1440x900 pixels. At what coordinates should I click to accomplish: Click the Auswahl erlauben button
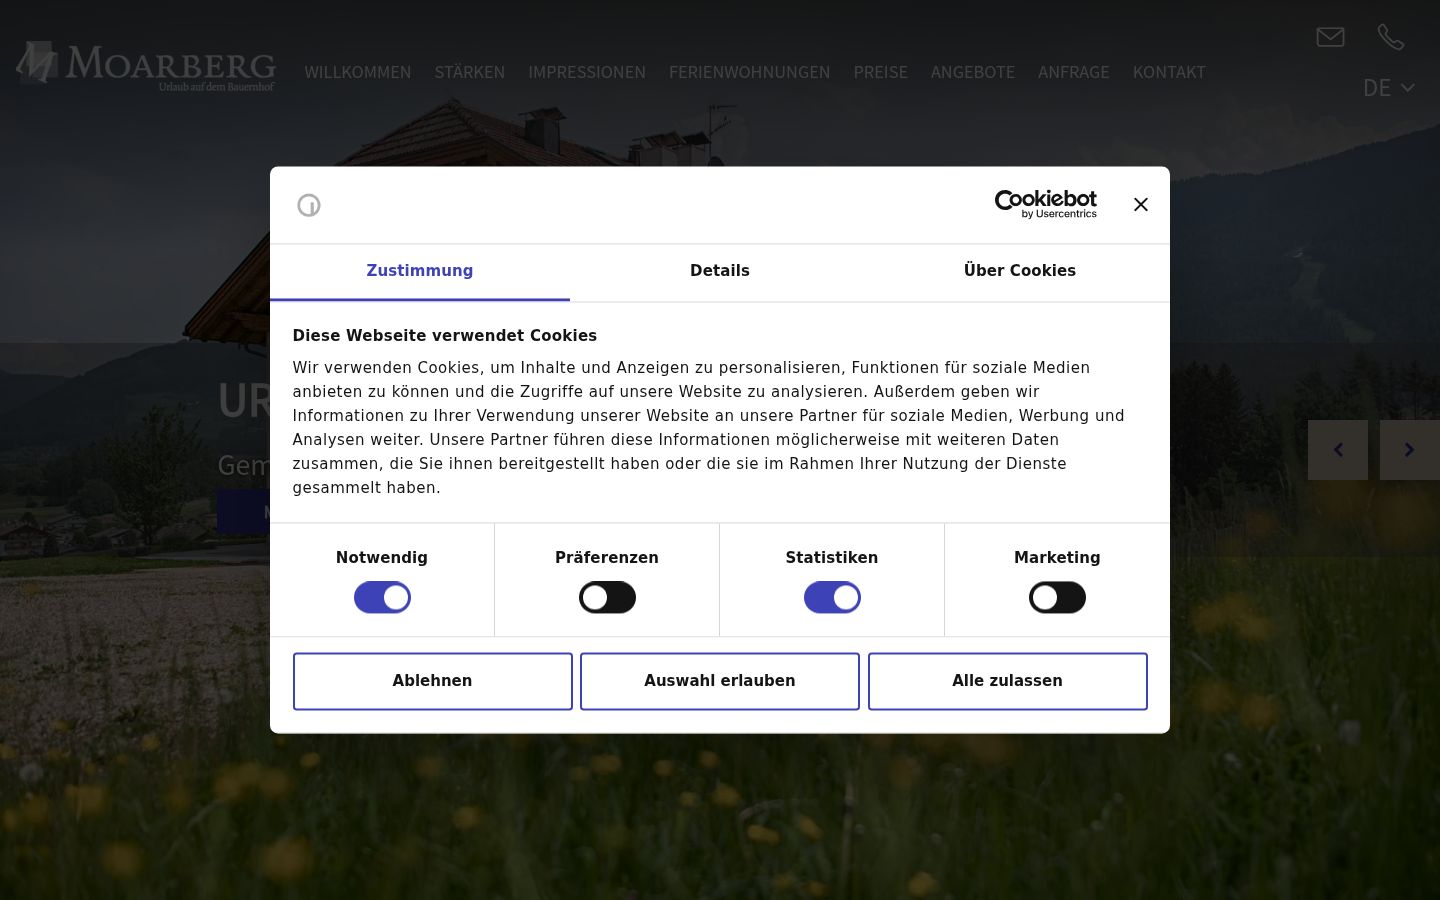point(720,681)
